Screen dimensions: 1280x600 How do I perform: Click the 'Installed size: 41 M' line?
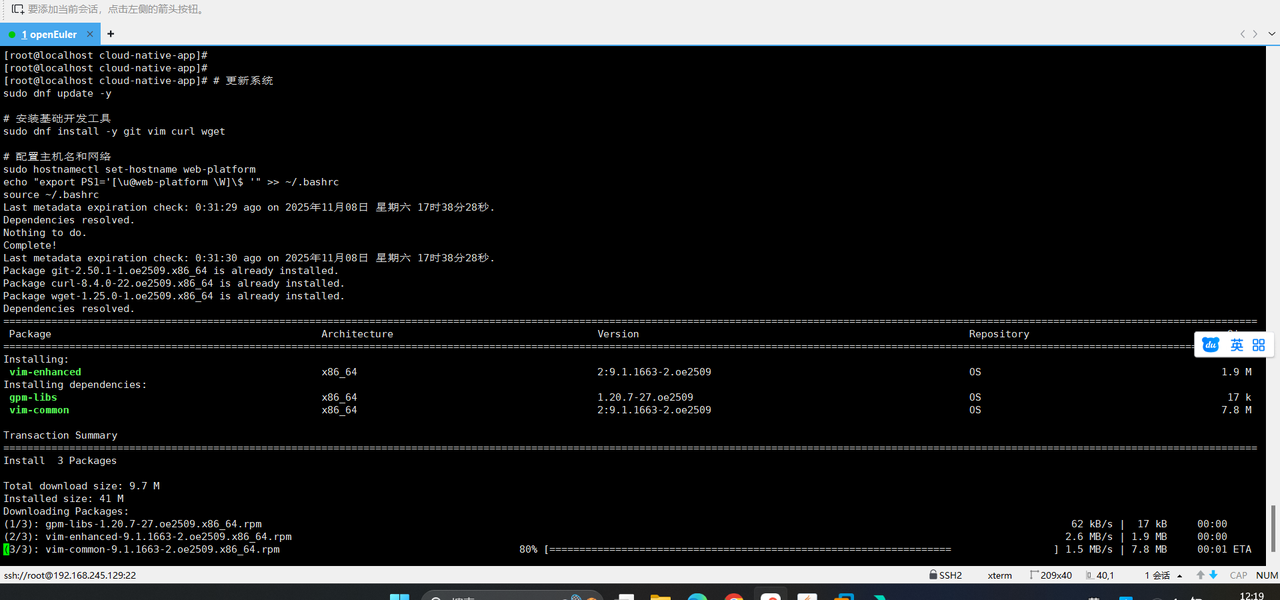63,498
